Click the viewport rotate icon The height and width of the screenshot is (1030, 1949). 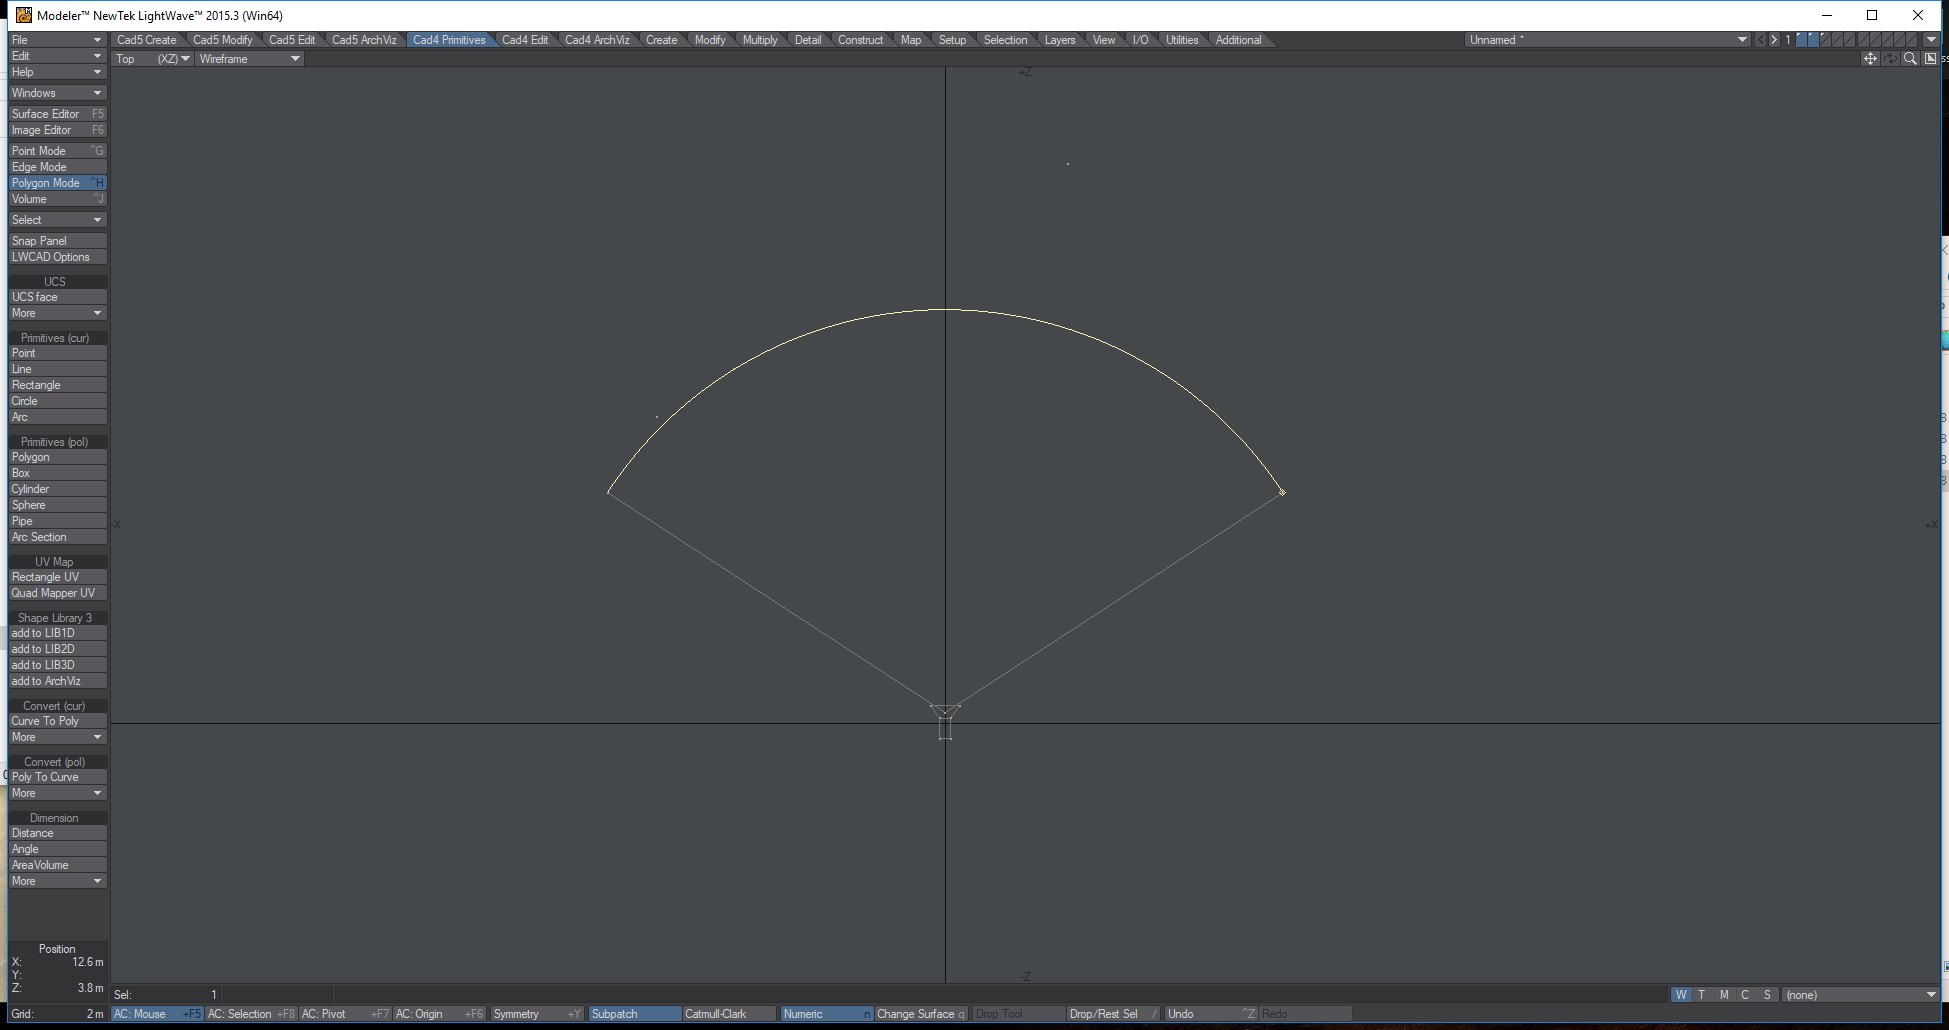(1890, 59)
